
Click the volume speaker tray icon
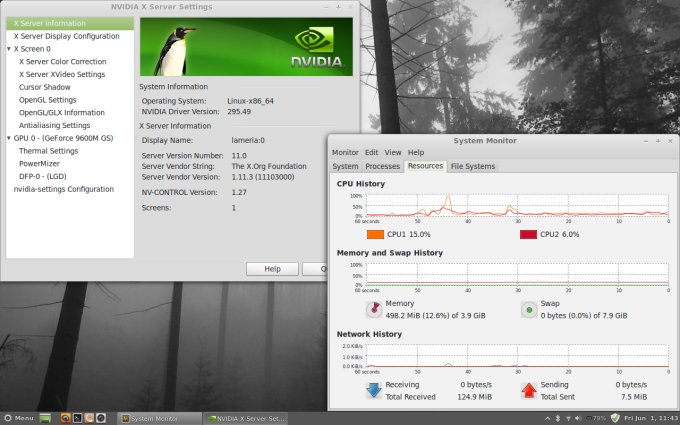[x=578, y=418]
